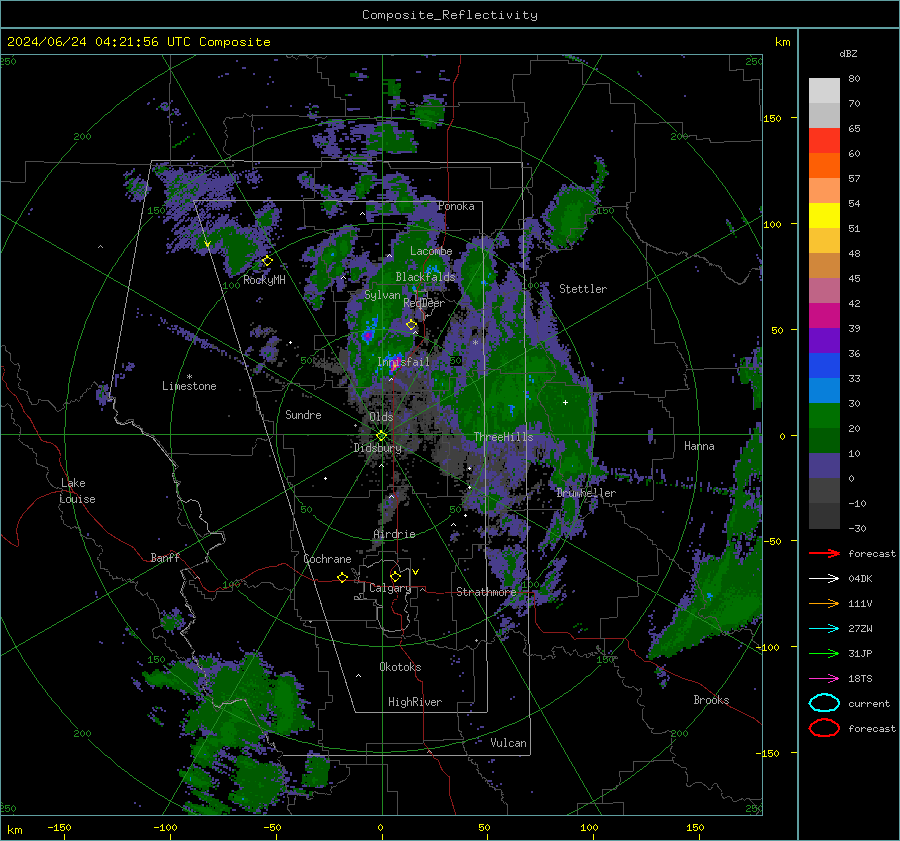The width and height of the screenshot is (900, 841).
Task: Click the Innisfail label
Action: tap(404, 362)
